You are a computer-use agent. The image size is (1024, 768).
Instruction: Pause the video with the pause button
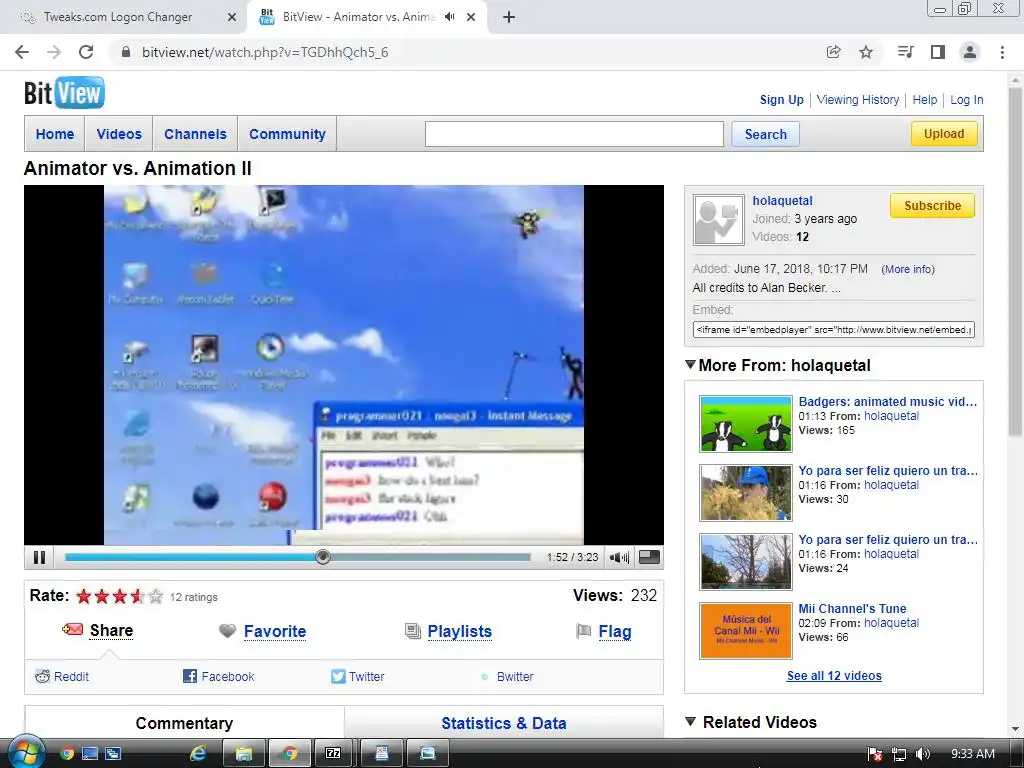tap(39, 557)
